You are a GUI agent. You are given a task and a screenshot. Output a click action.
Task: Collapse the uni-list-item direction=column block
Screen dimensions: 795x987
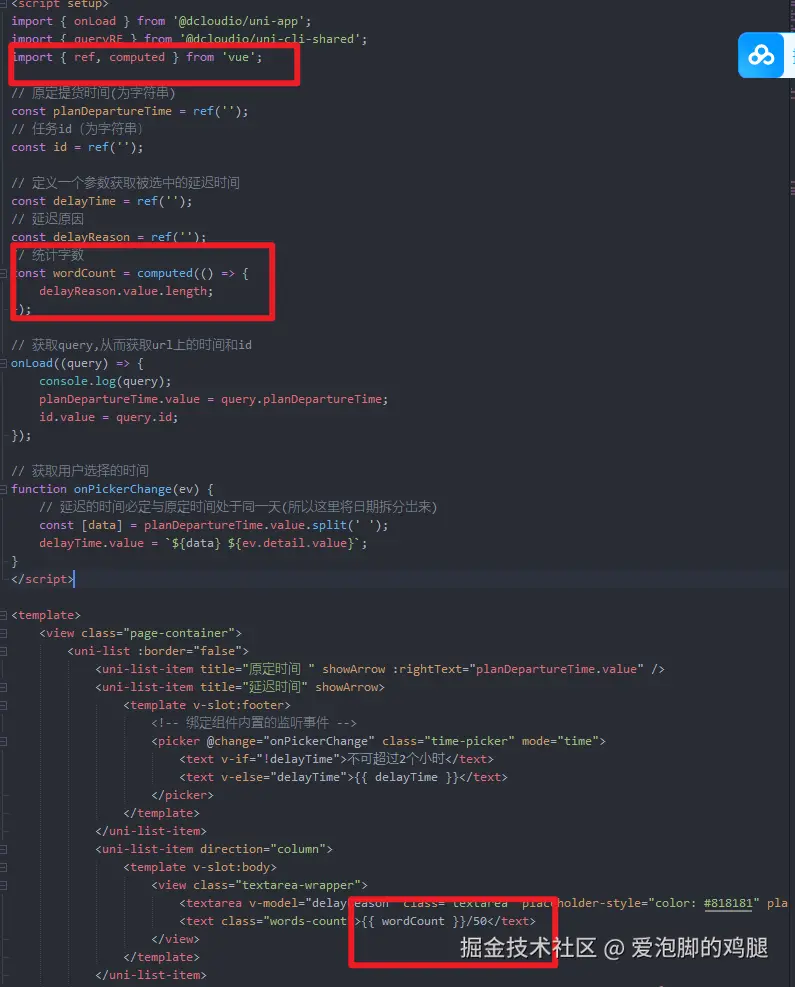tap(4, 849)
